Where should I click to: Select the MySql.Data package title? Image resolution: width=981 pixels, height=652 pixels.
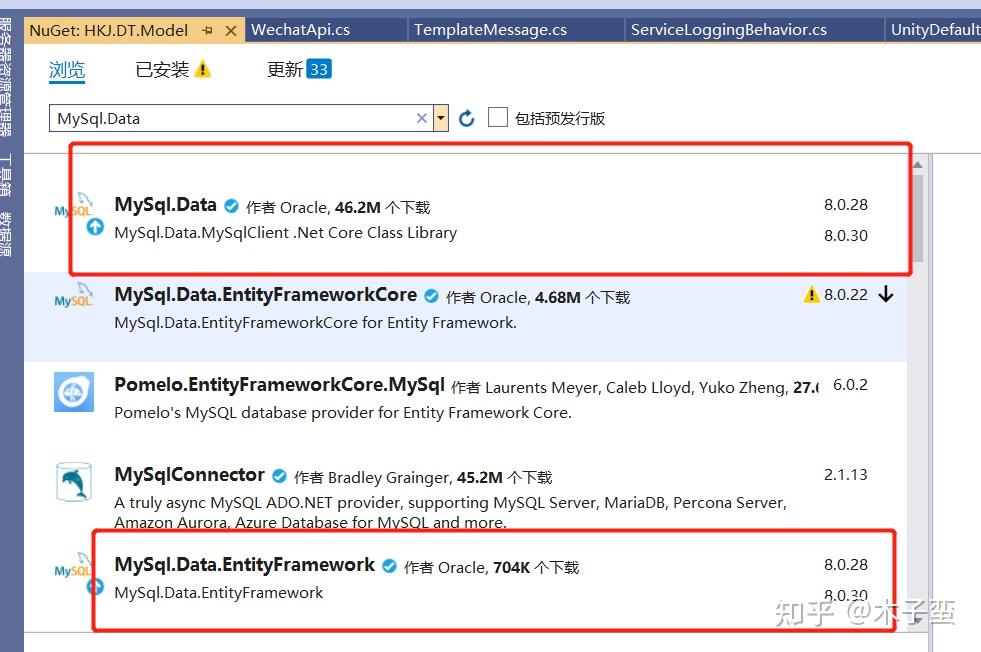[166, 205]
